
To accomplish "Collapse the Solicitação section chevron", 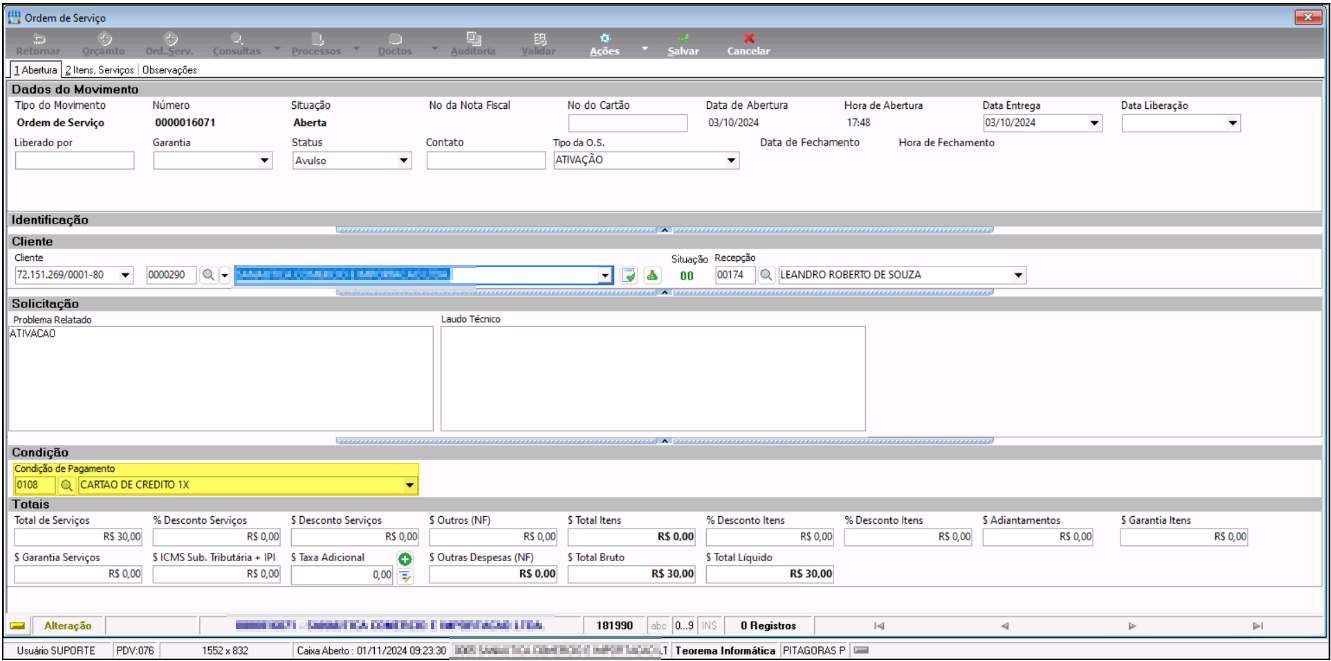I will click(664, 440).
